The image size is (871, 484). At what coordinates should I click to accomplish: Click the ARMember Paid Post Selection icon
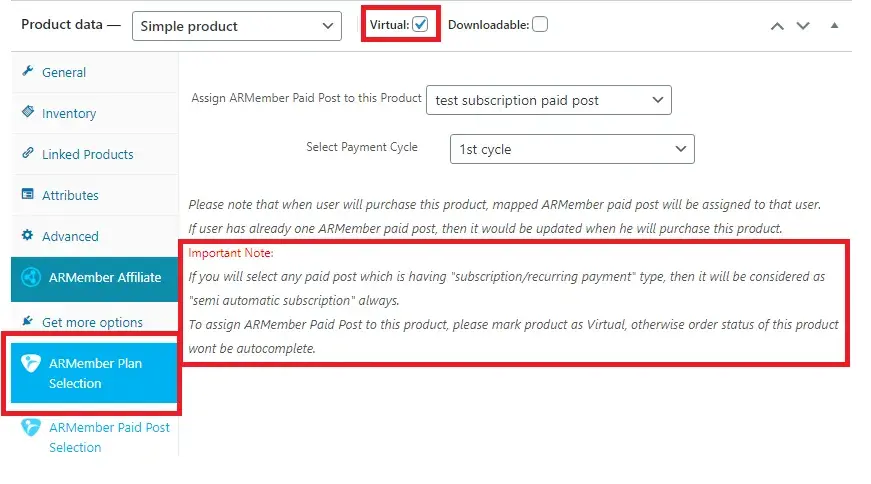point(31,428)
